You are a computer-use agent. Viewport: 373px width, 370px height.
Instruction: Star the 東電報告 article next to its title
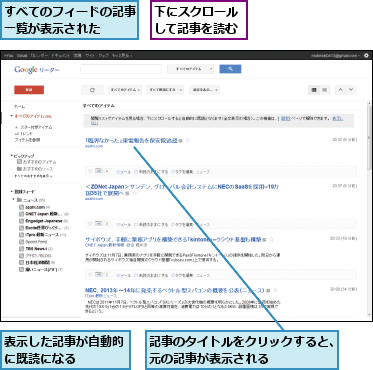pyautogui.click(x=187, y=141)
